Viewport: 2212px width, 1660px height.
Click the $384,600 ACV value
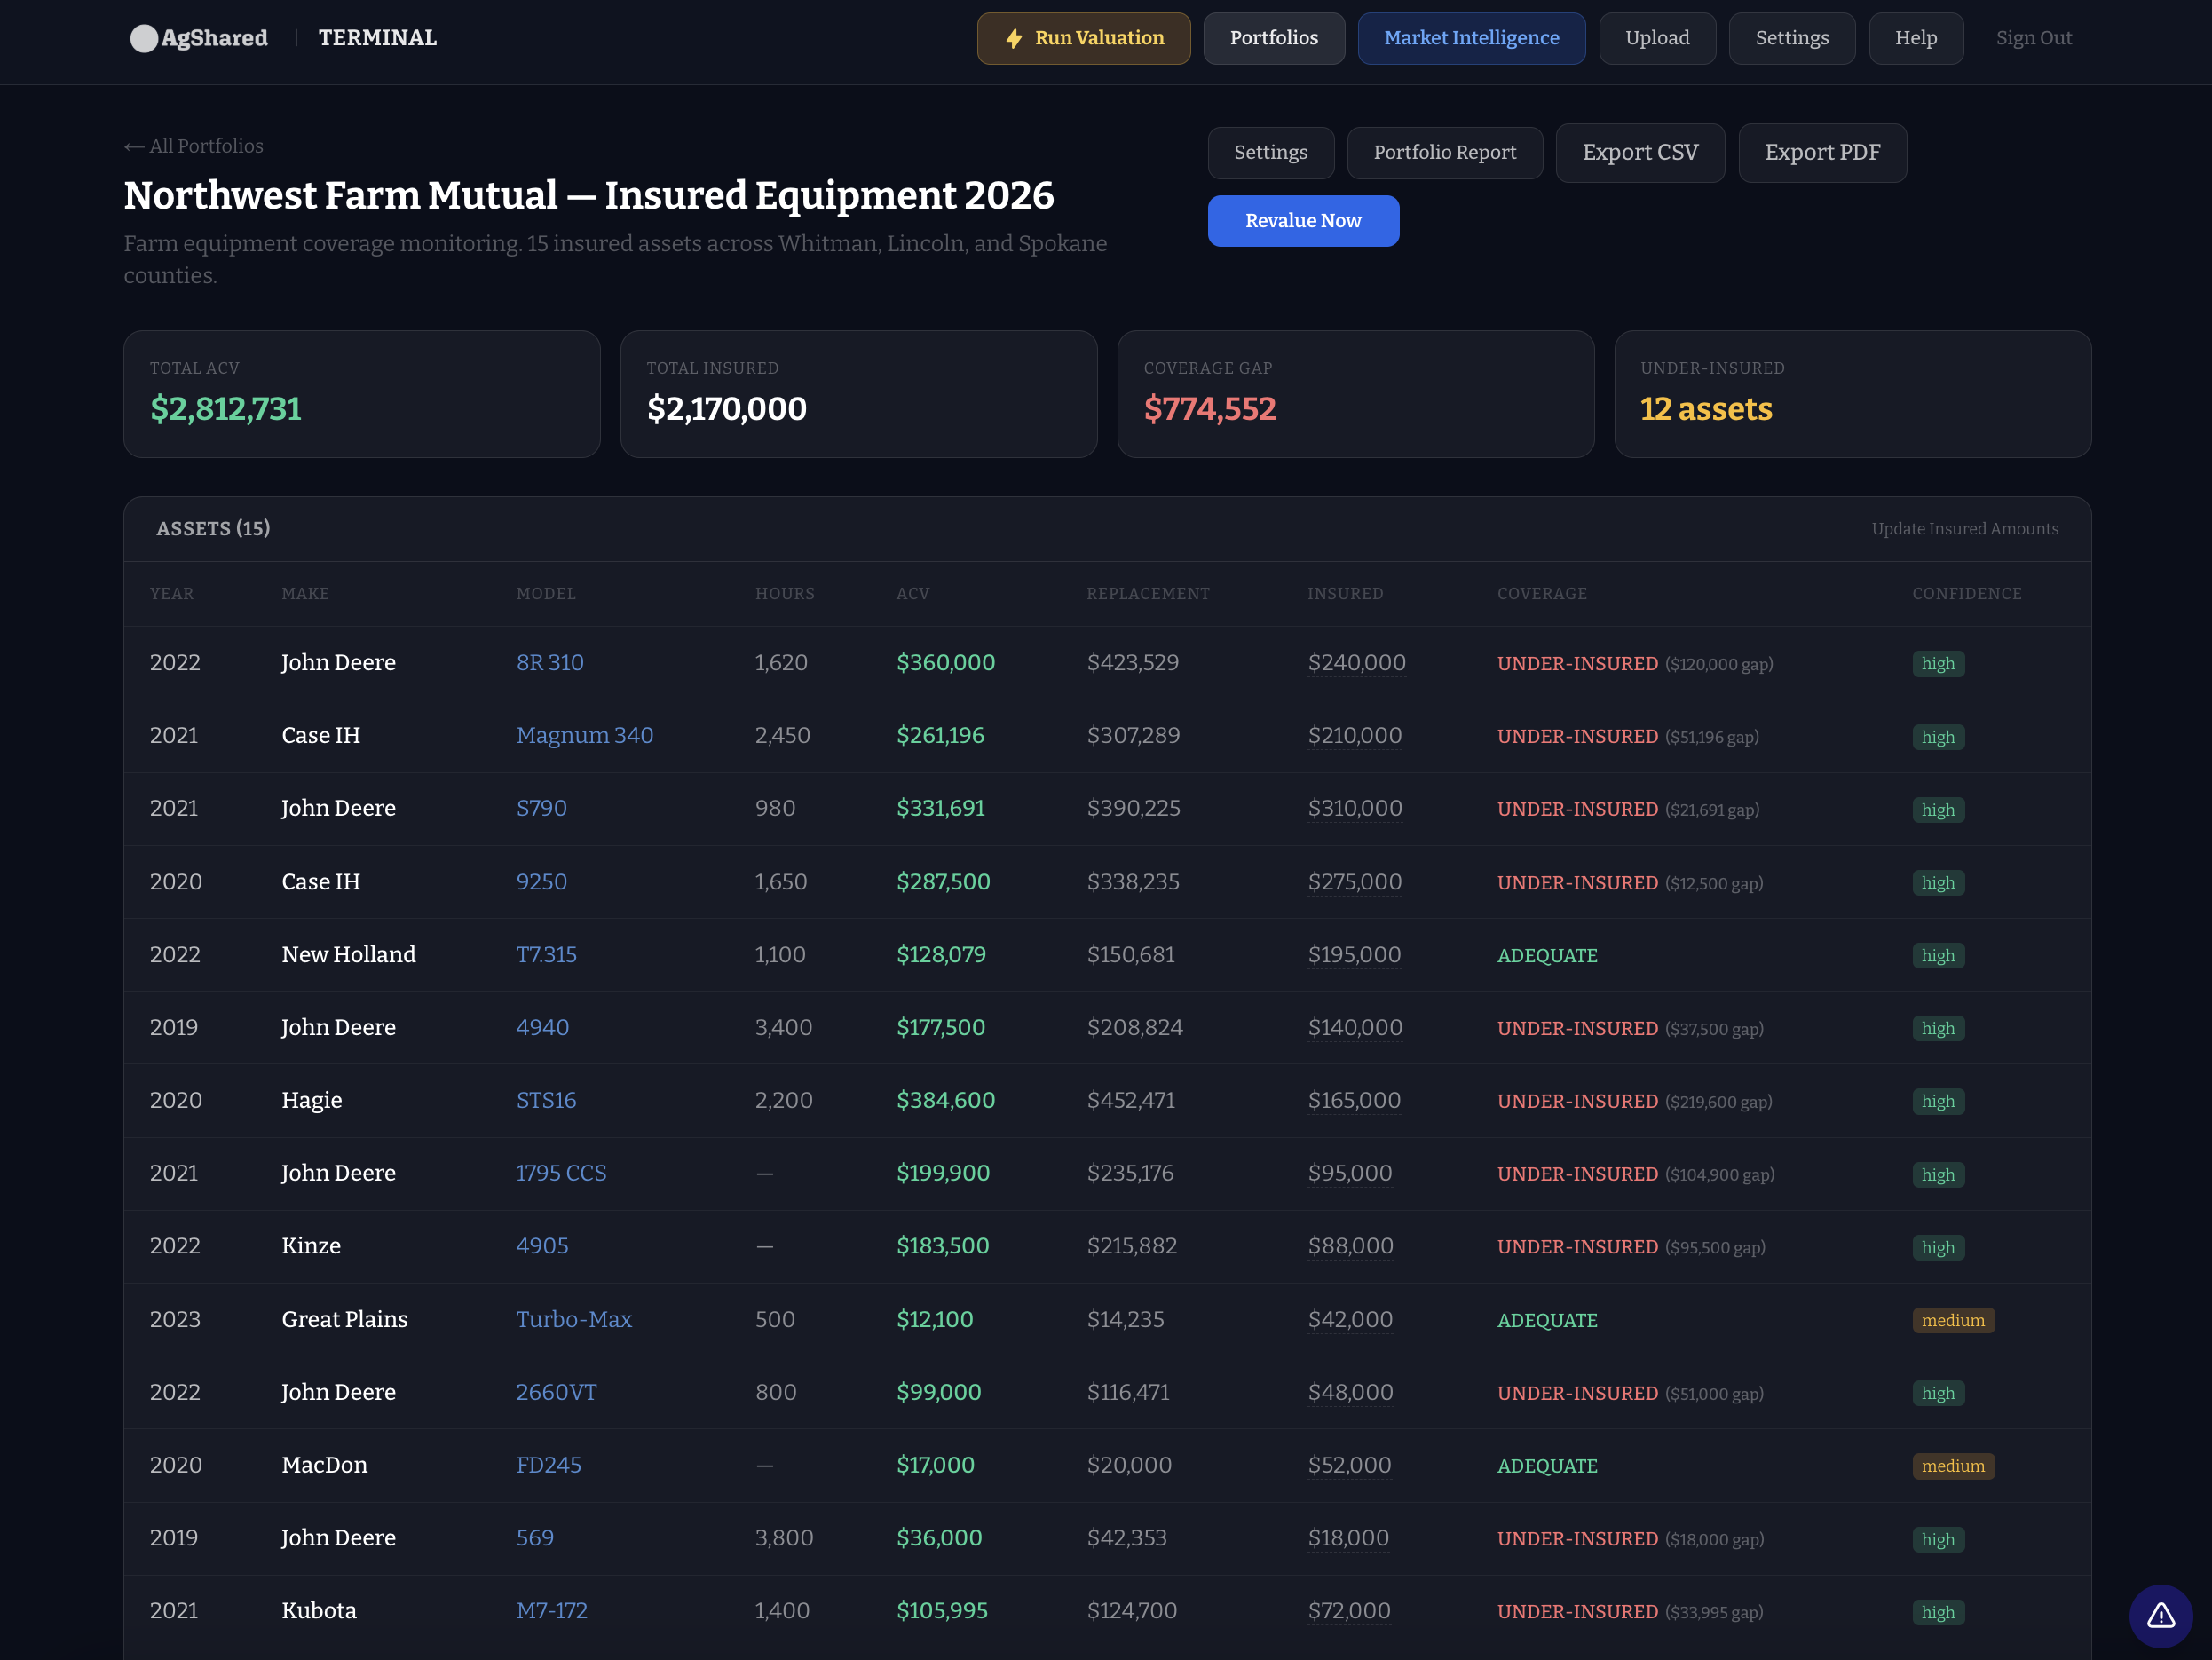tap(945, 1100)
